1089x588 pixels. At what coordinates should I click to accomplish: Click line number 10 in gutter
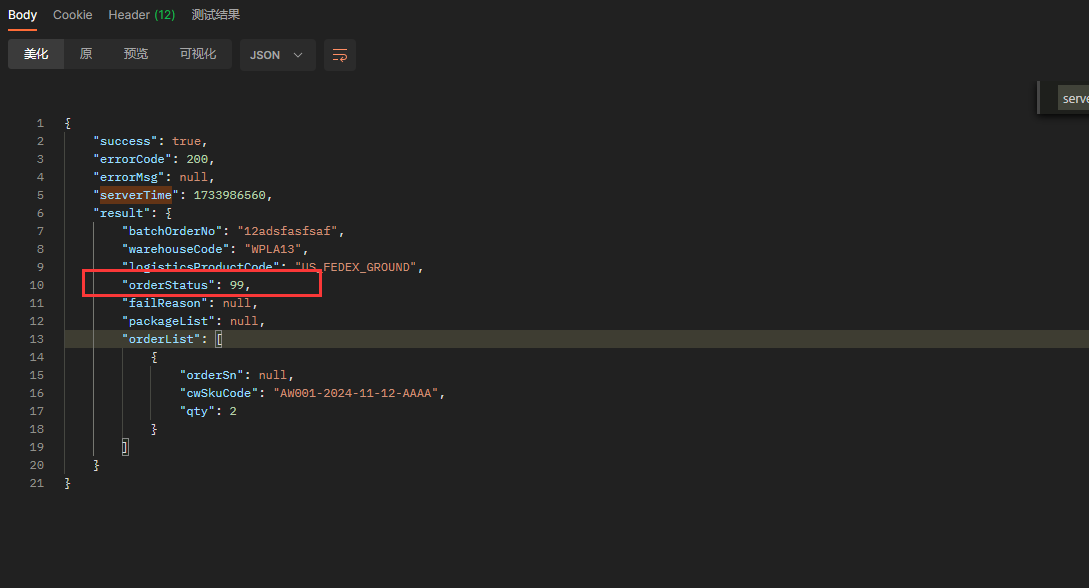point(36,285)
